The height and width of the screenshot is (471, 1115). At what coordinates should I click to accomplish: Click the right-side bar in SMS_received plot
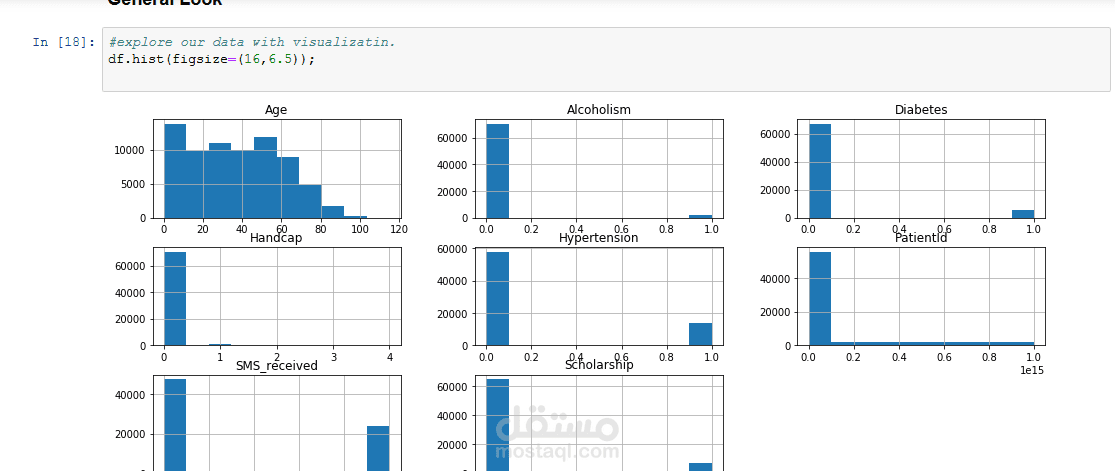coord(378,448)
